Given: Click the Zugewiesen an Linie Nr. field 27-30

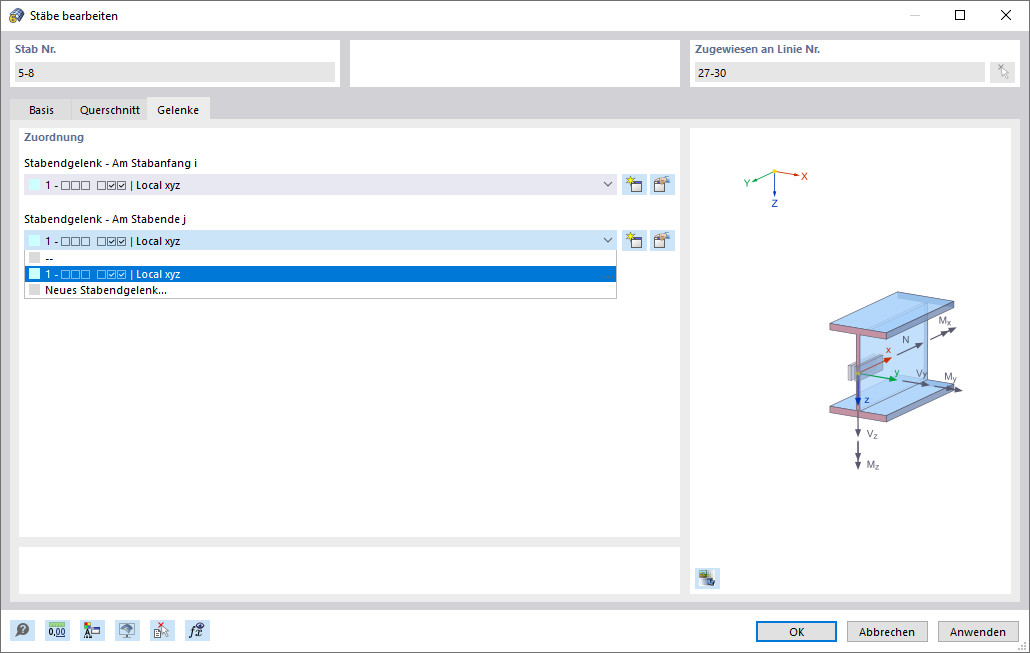Looking at the screenshot, I should [x=840, y=72].
